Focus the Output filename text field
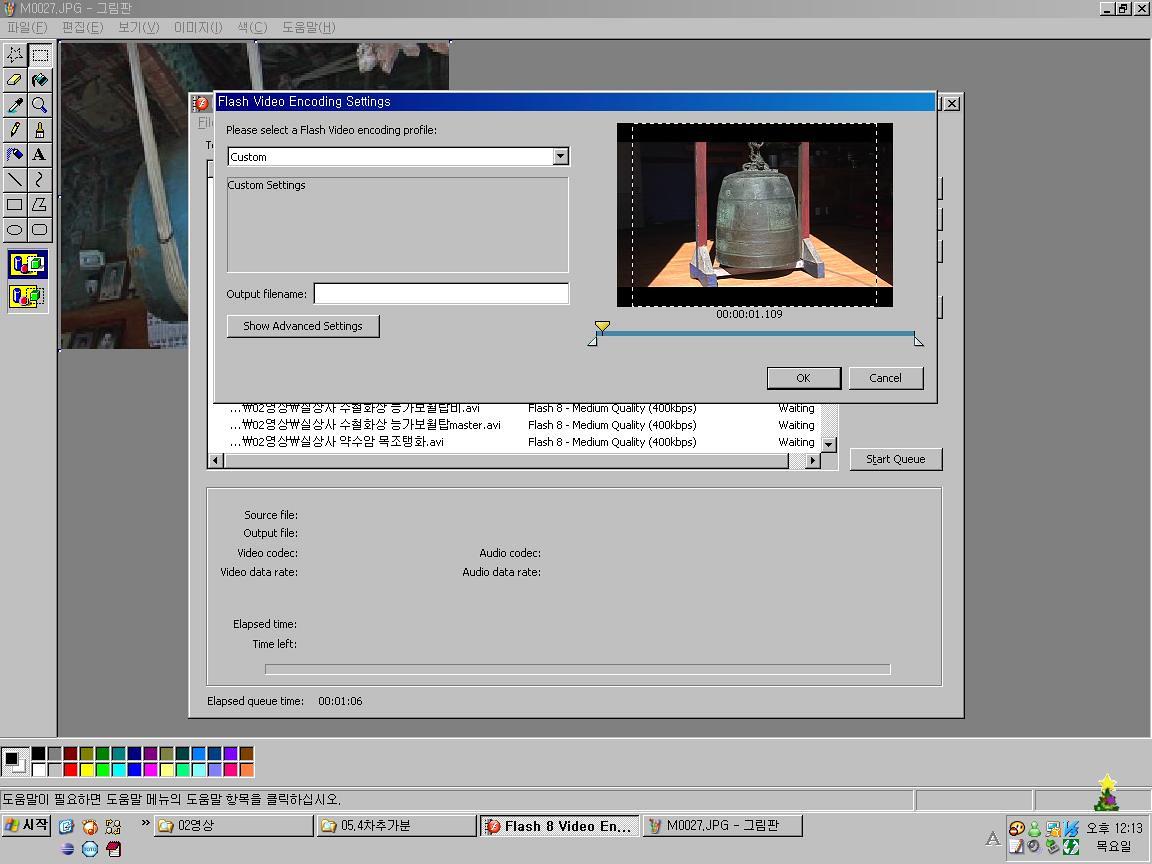Screen dimensions: 1152x864 coord(441,294)
